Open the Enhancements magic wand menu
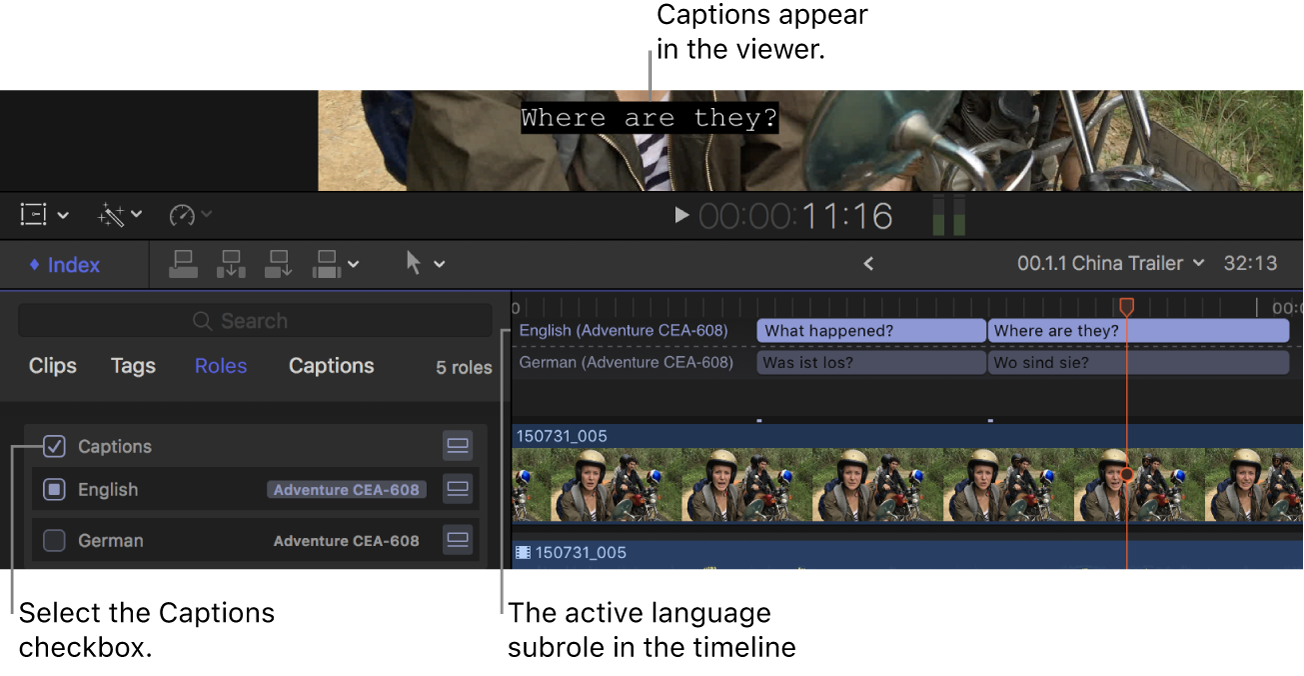The height and width of the screenshot is (676, 1304). click(x=112, y=214)
